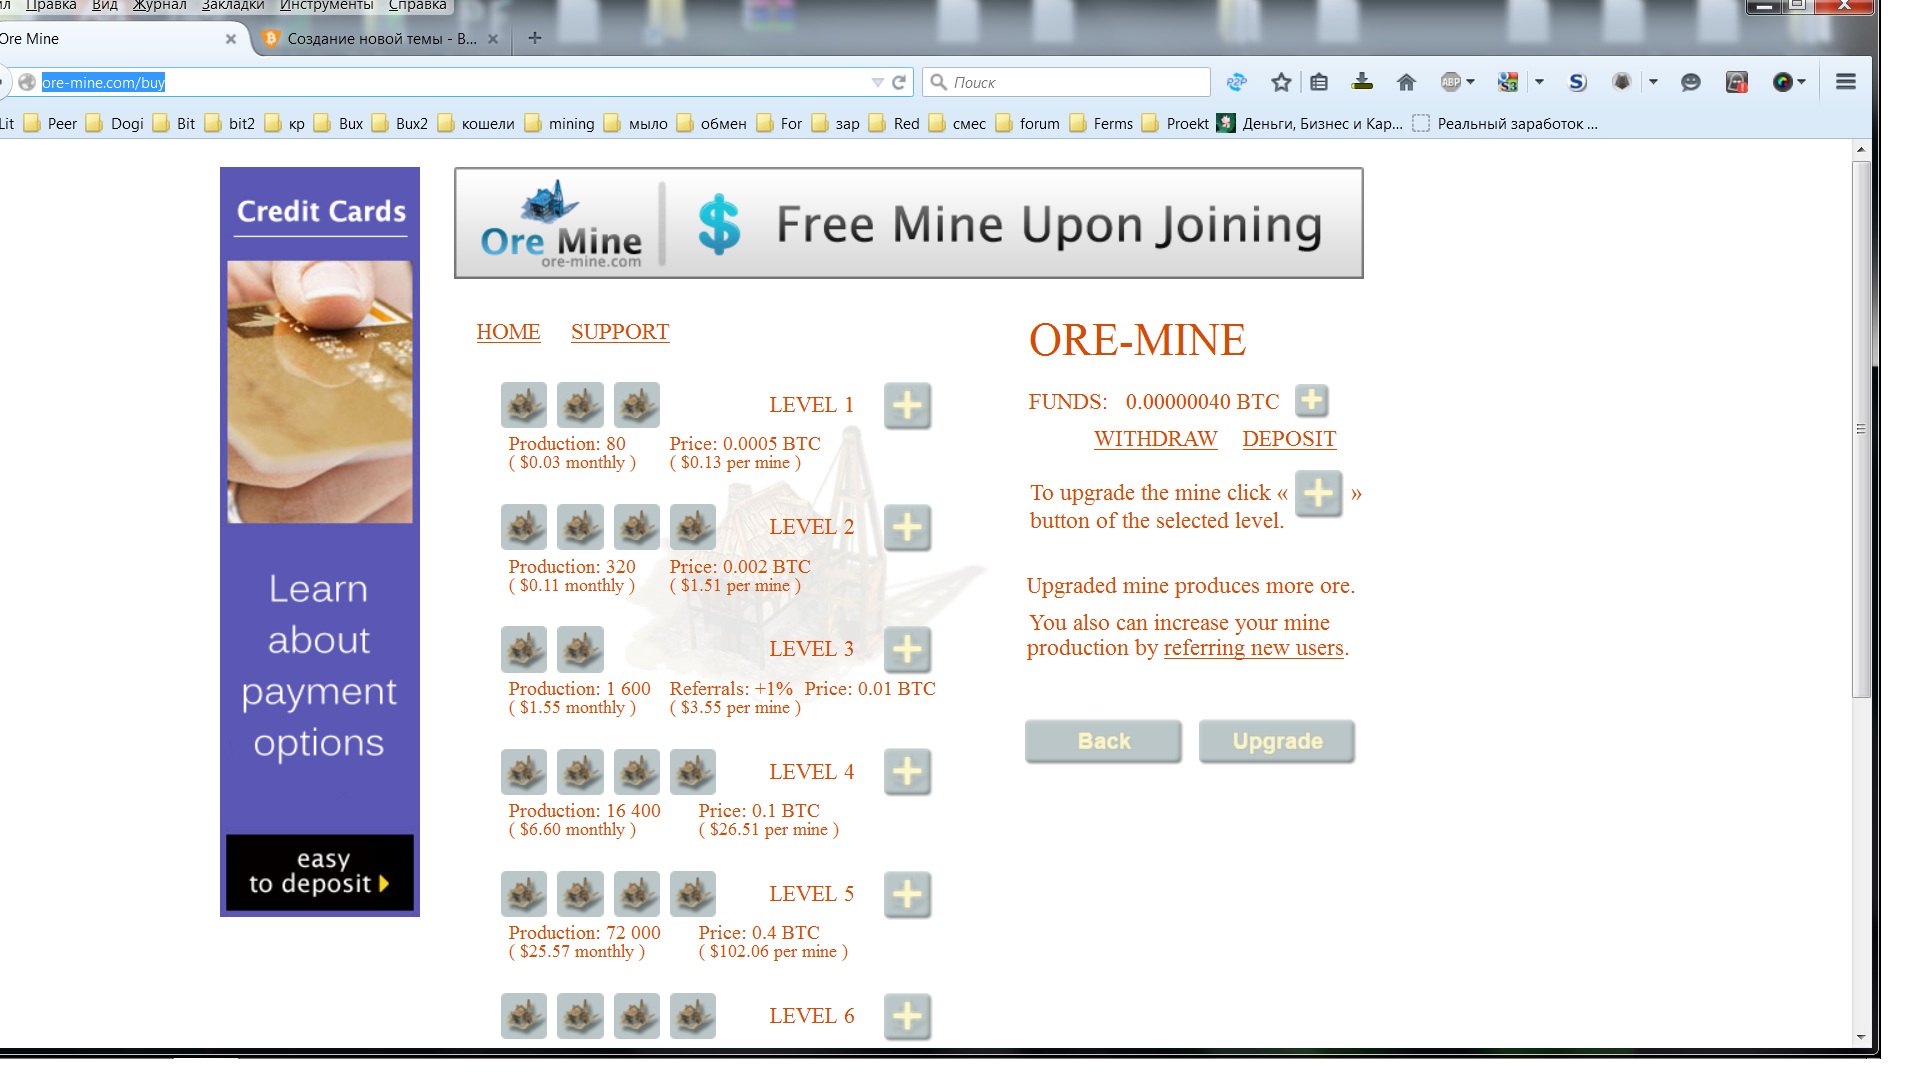Open the bookmarks list icon in toolbar

(x=1319, y=83)
